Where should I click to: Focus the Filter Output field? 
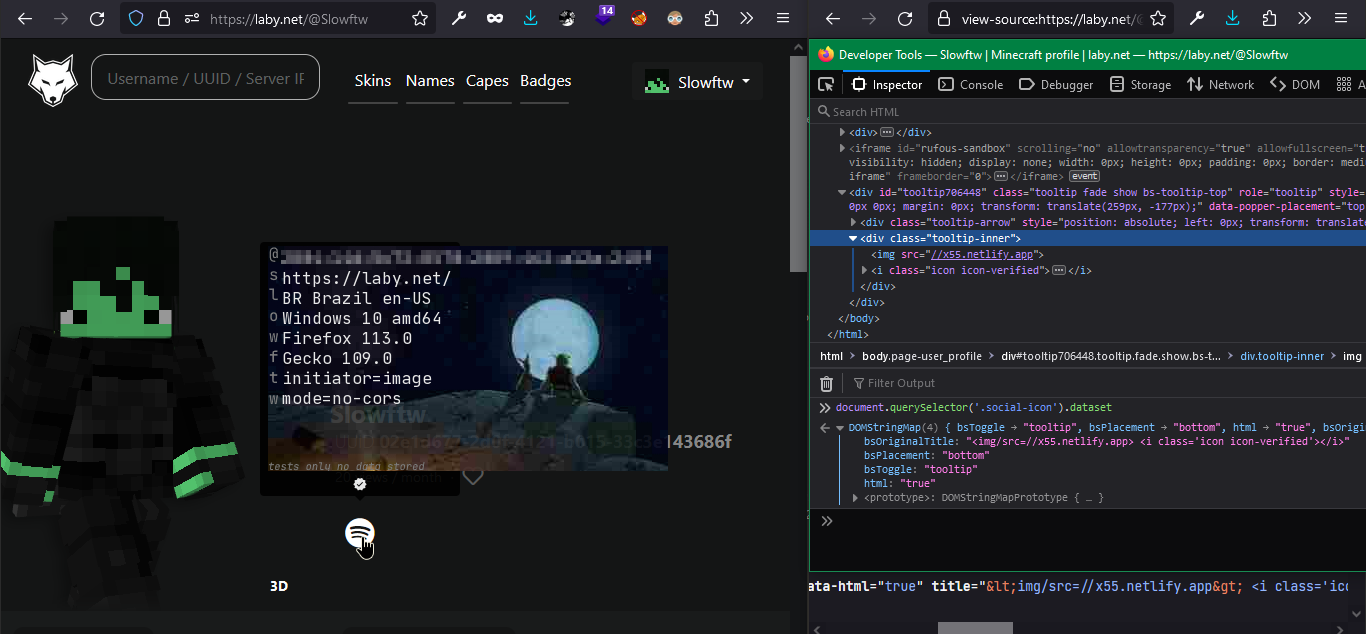pos(1105,383)
